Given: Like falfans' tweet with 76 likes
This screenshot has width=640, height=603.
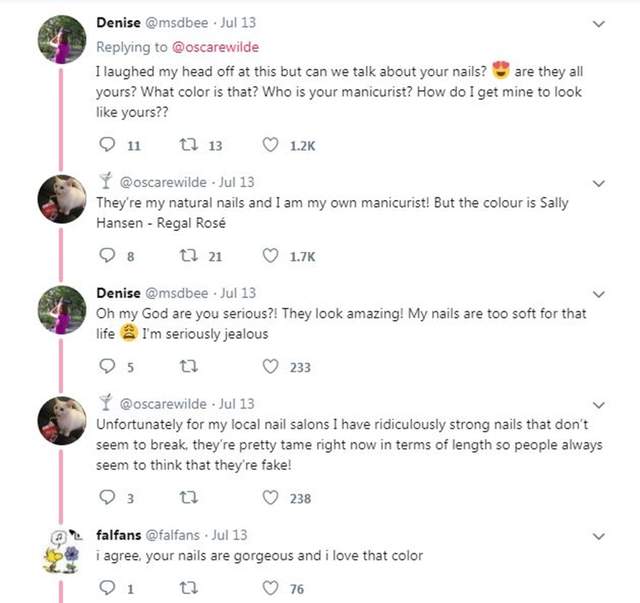Looking at the screenshot, I should pyautogui.click(x=270, y=589).
